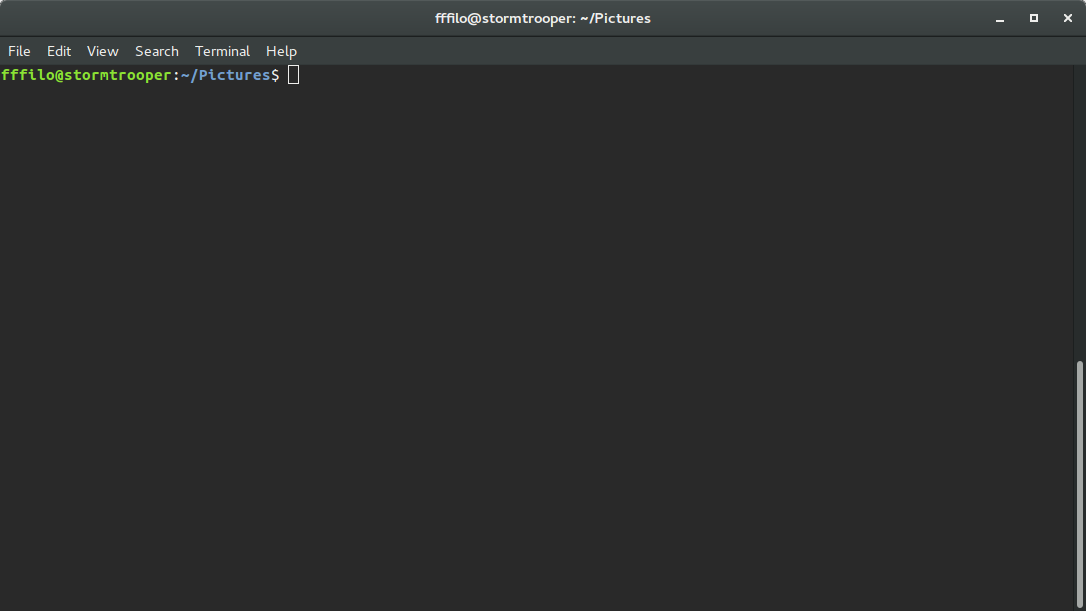
Task: Open the File menu
Action: (19, 51)
